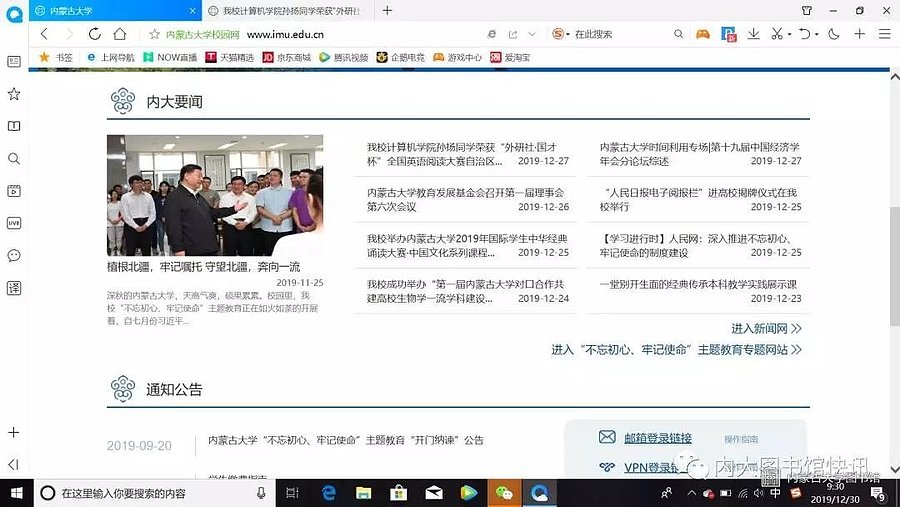Add a sidebar app with the plus icon

pyautogui.click(x=14, y=432)
